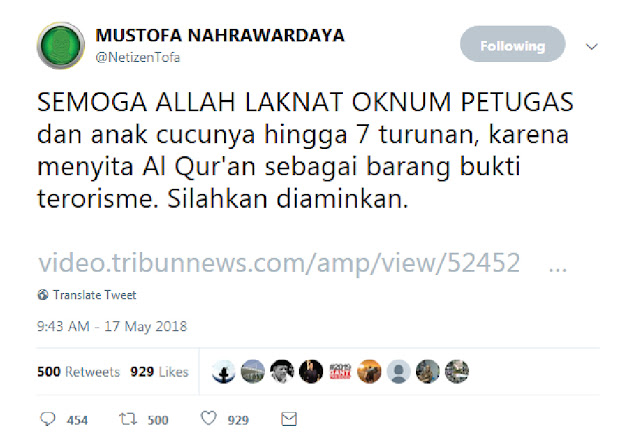Open the green profile avatar of Mustofa
The width and height of the screenshot is (640, 442).
point(61,46)
